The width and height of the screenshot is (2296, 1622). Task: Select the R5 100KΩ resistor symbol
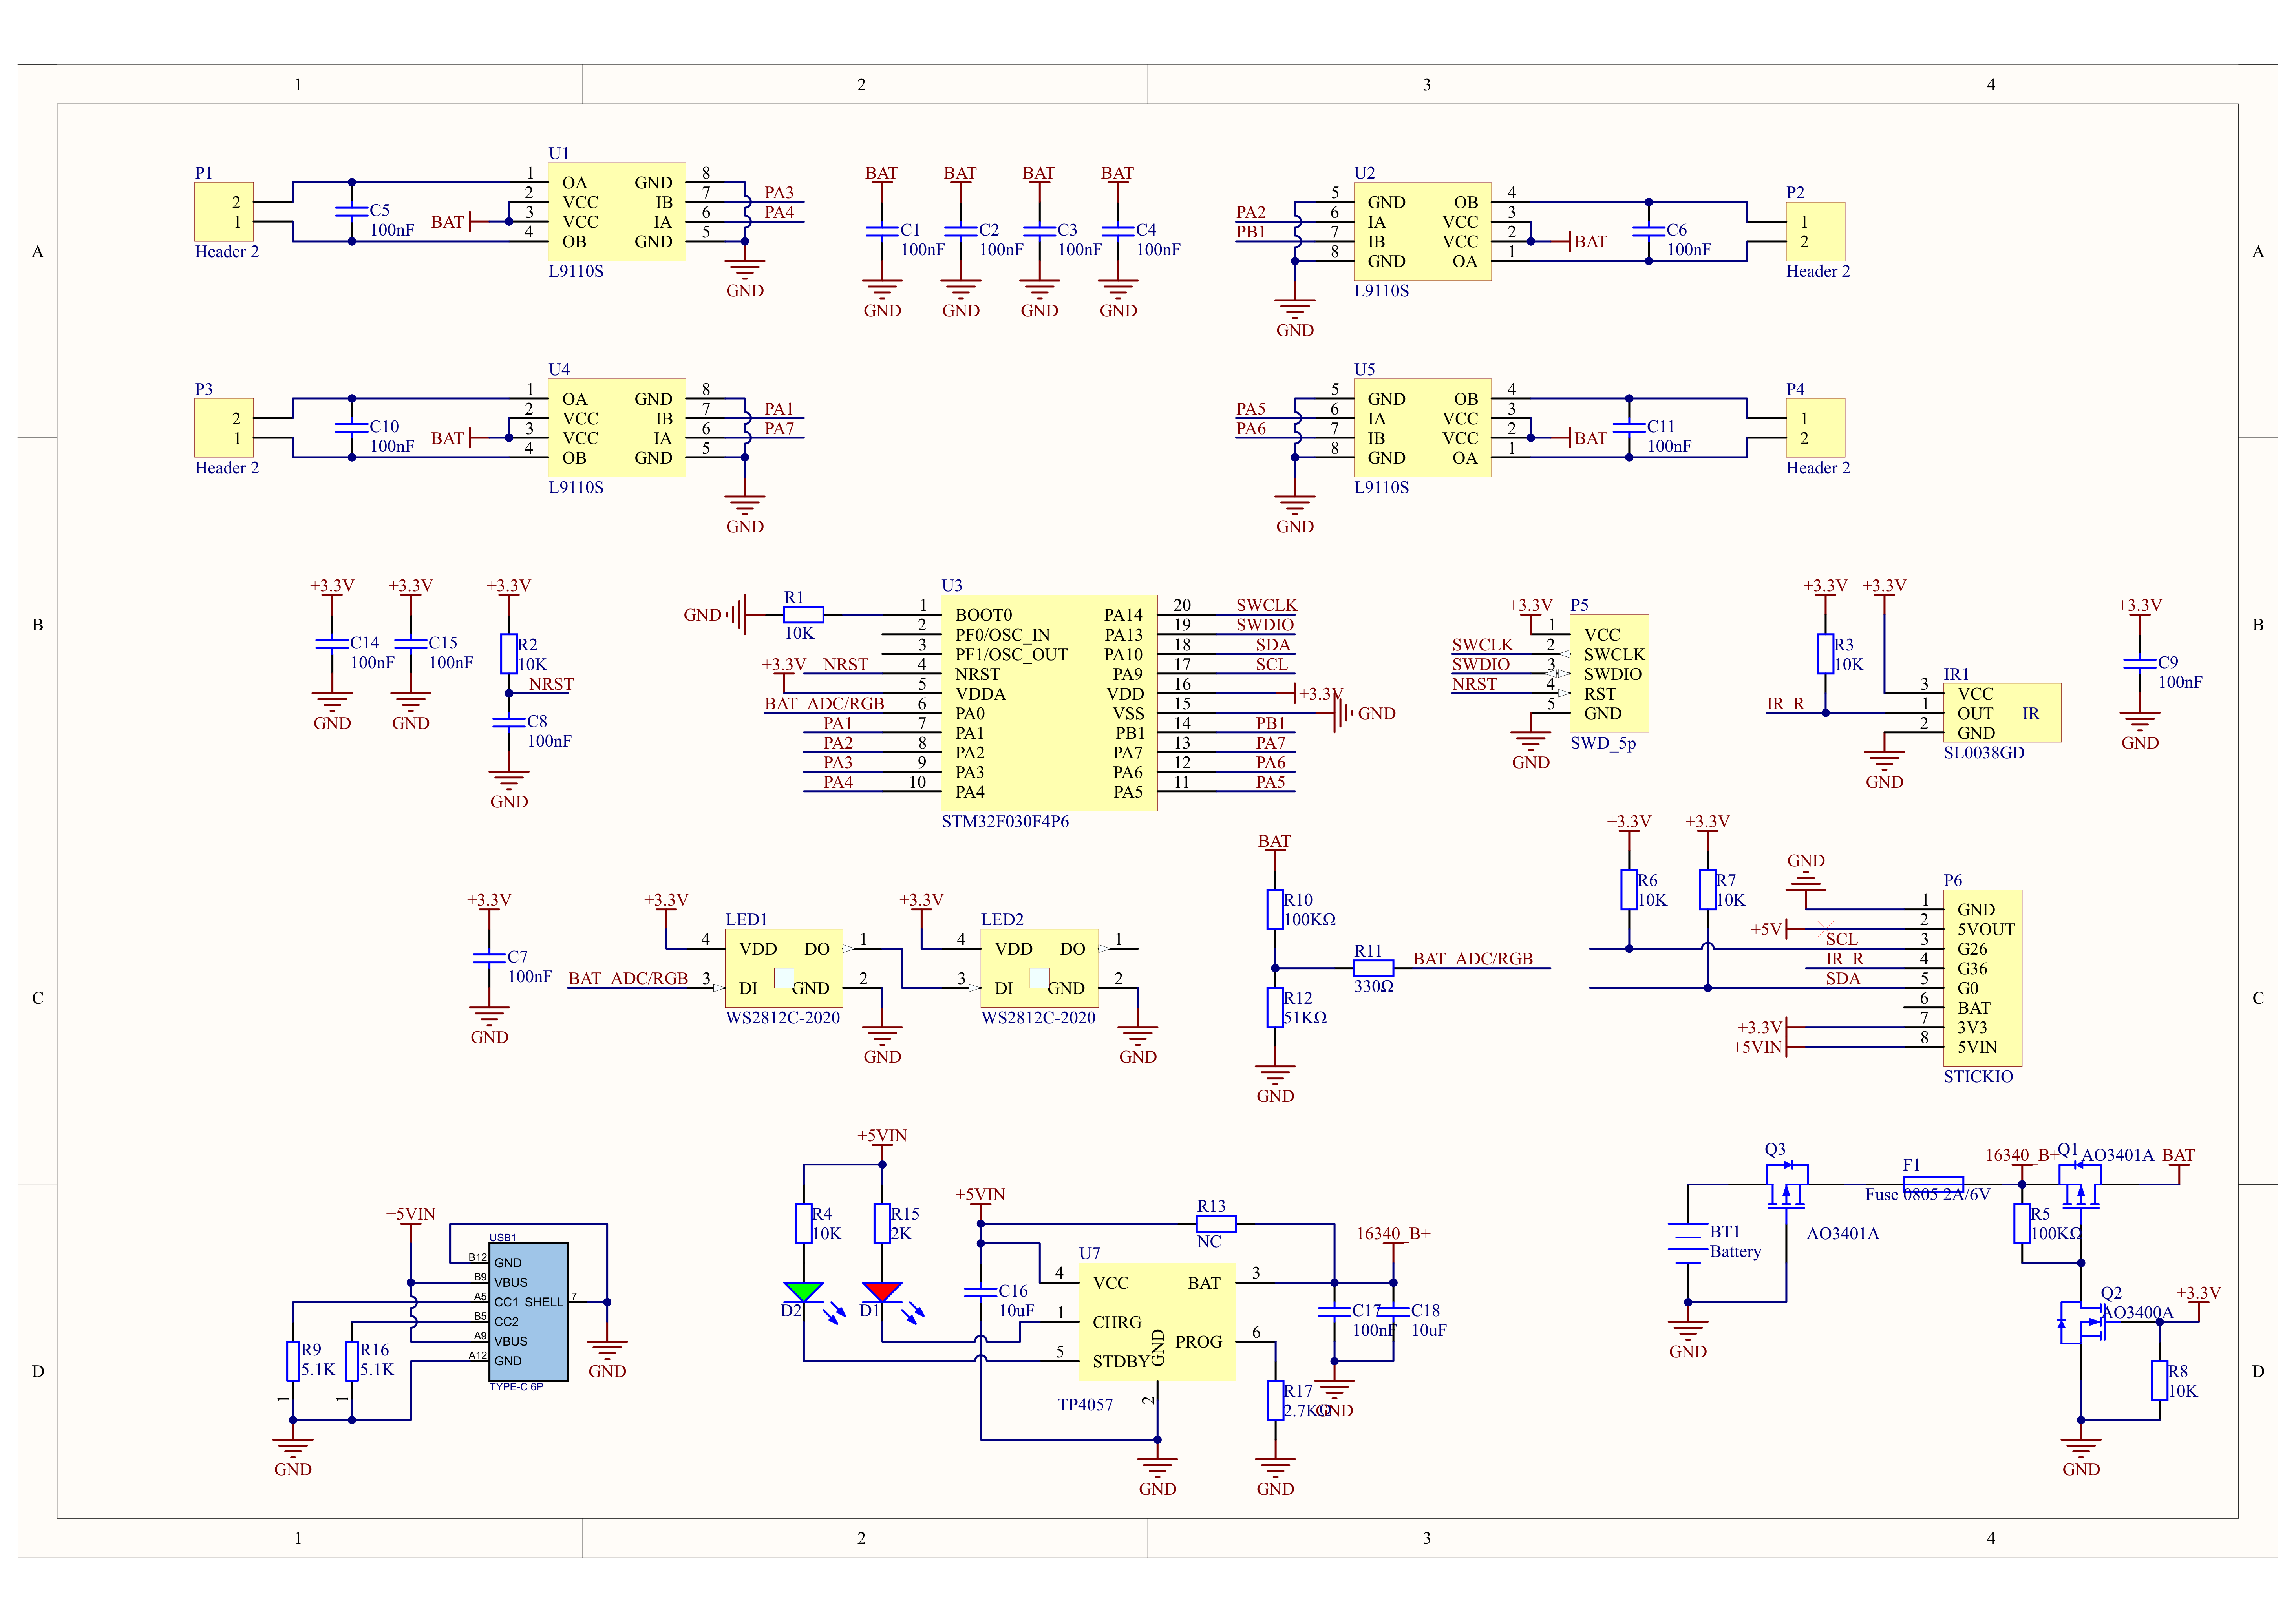pyautogui.click(x=2022, y=1224)
